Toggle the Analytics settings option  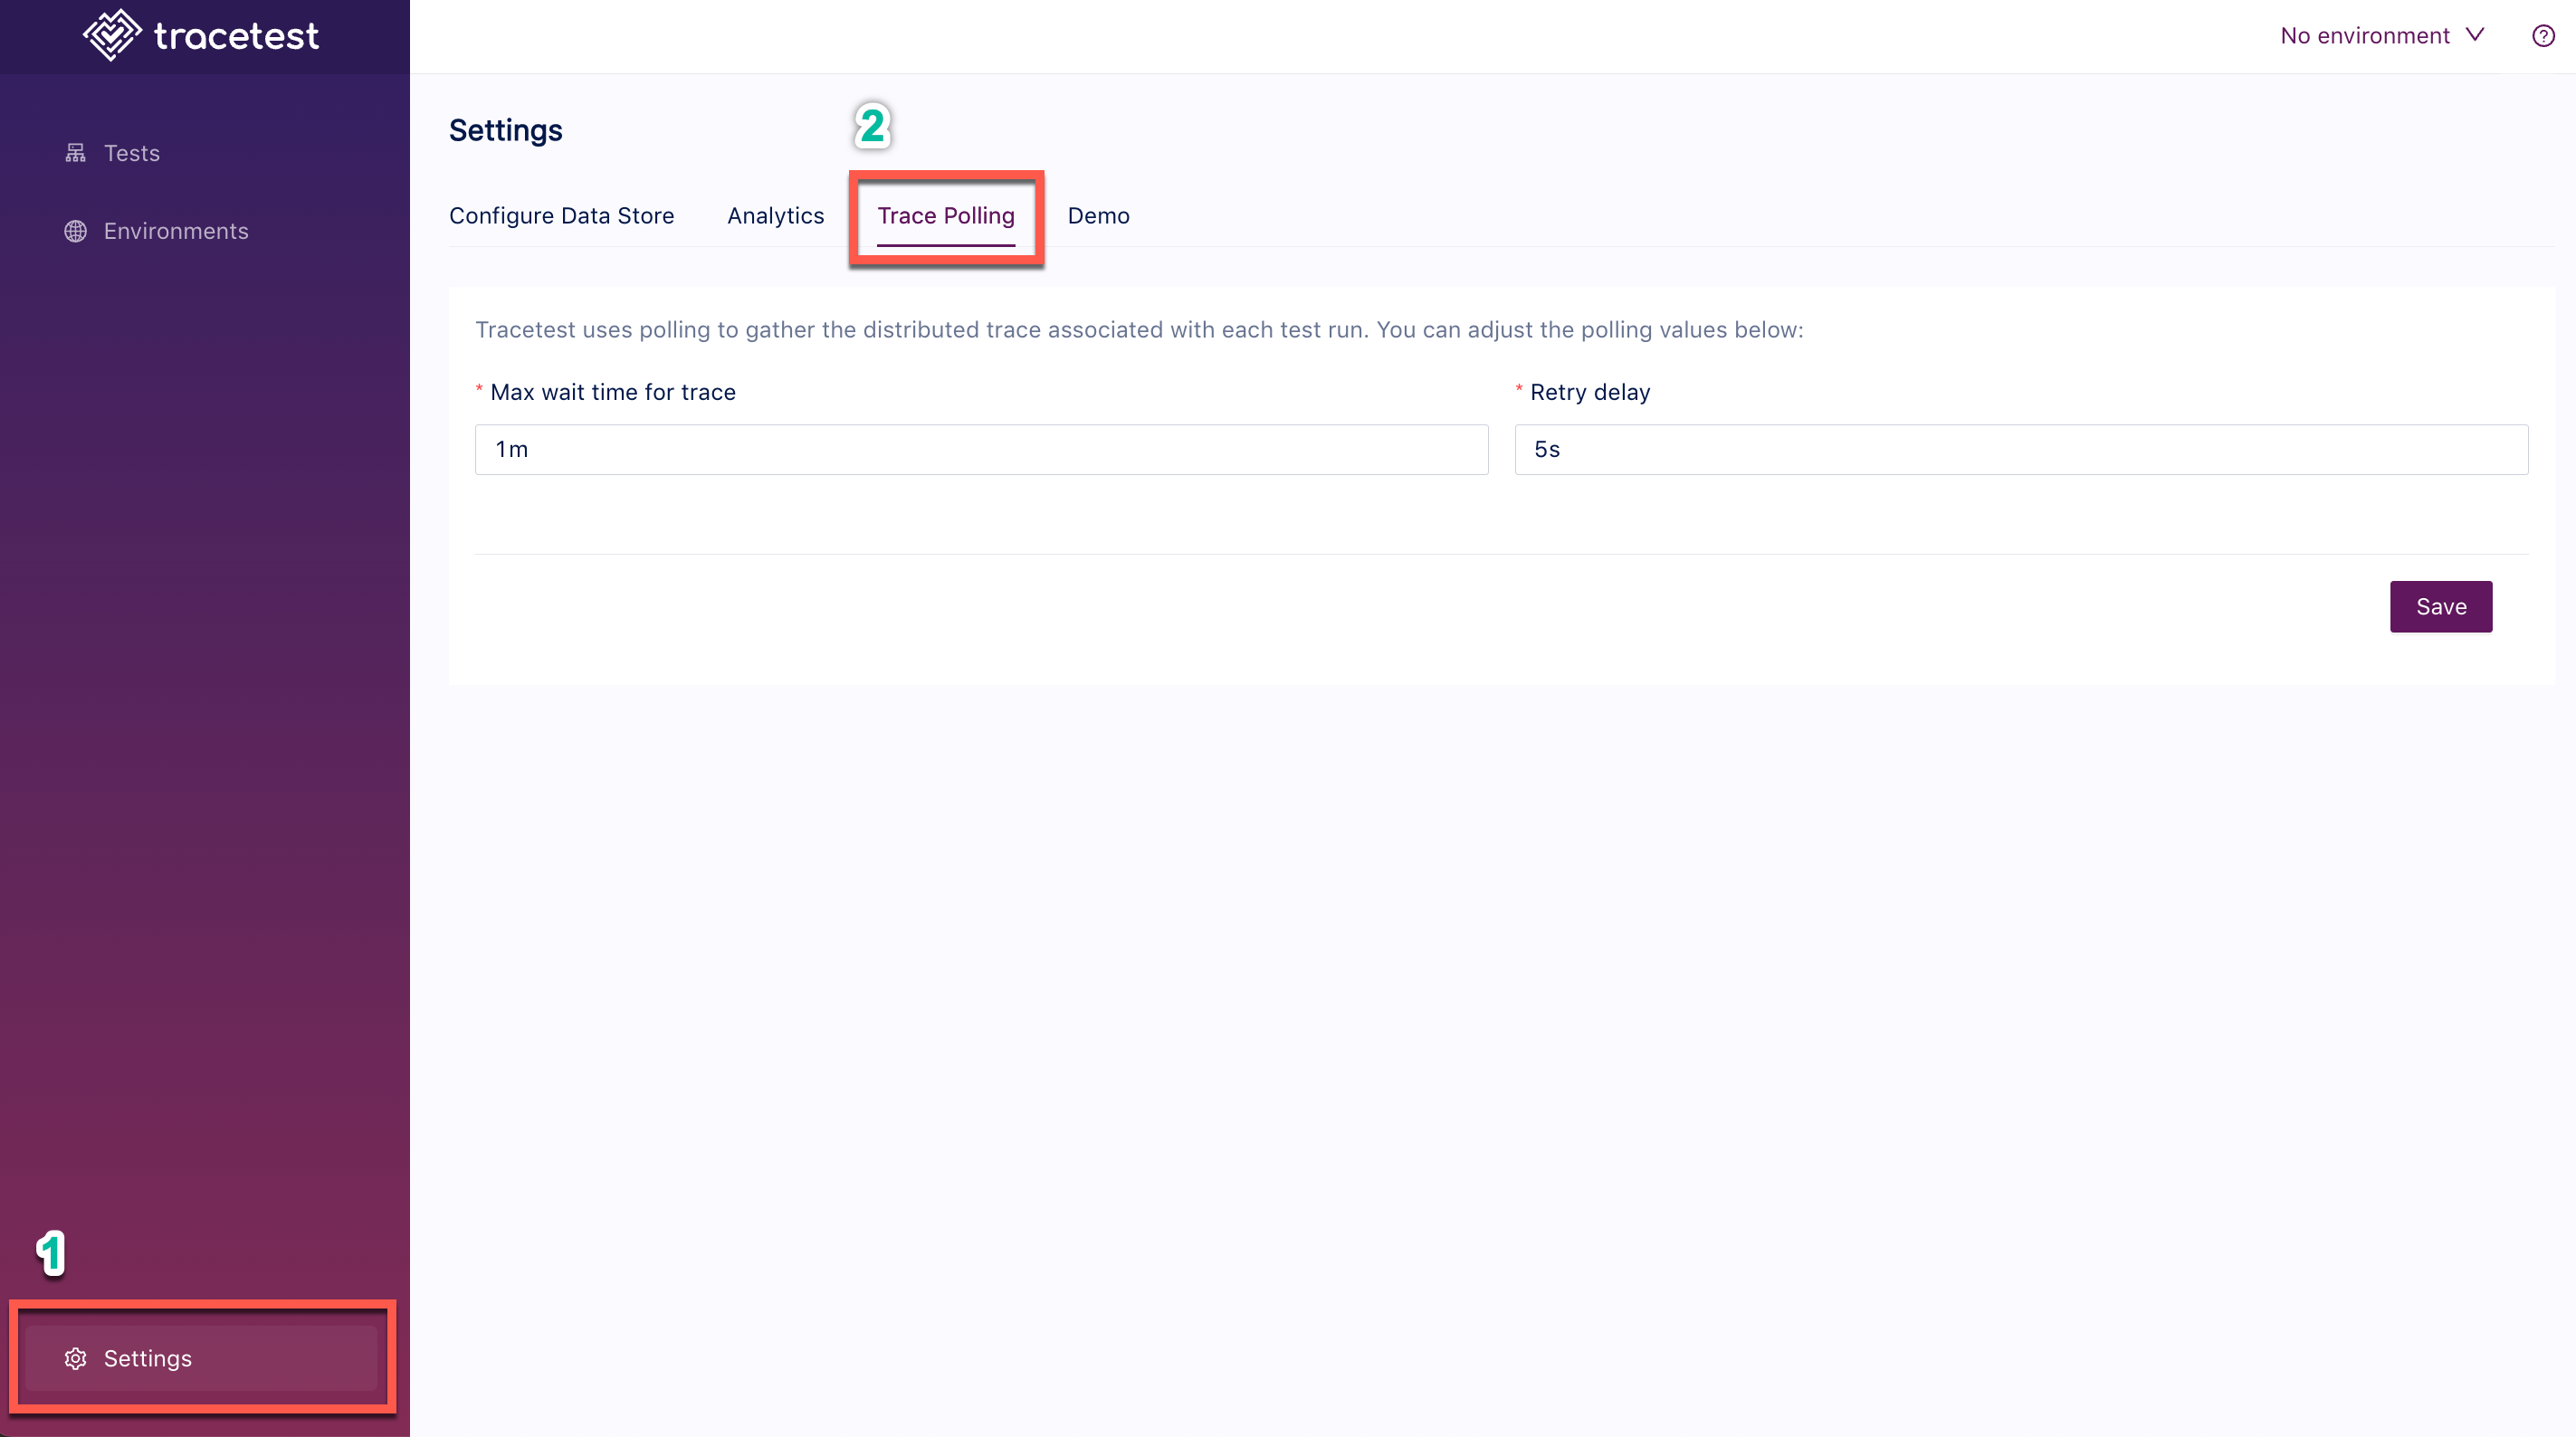point(775,214)
